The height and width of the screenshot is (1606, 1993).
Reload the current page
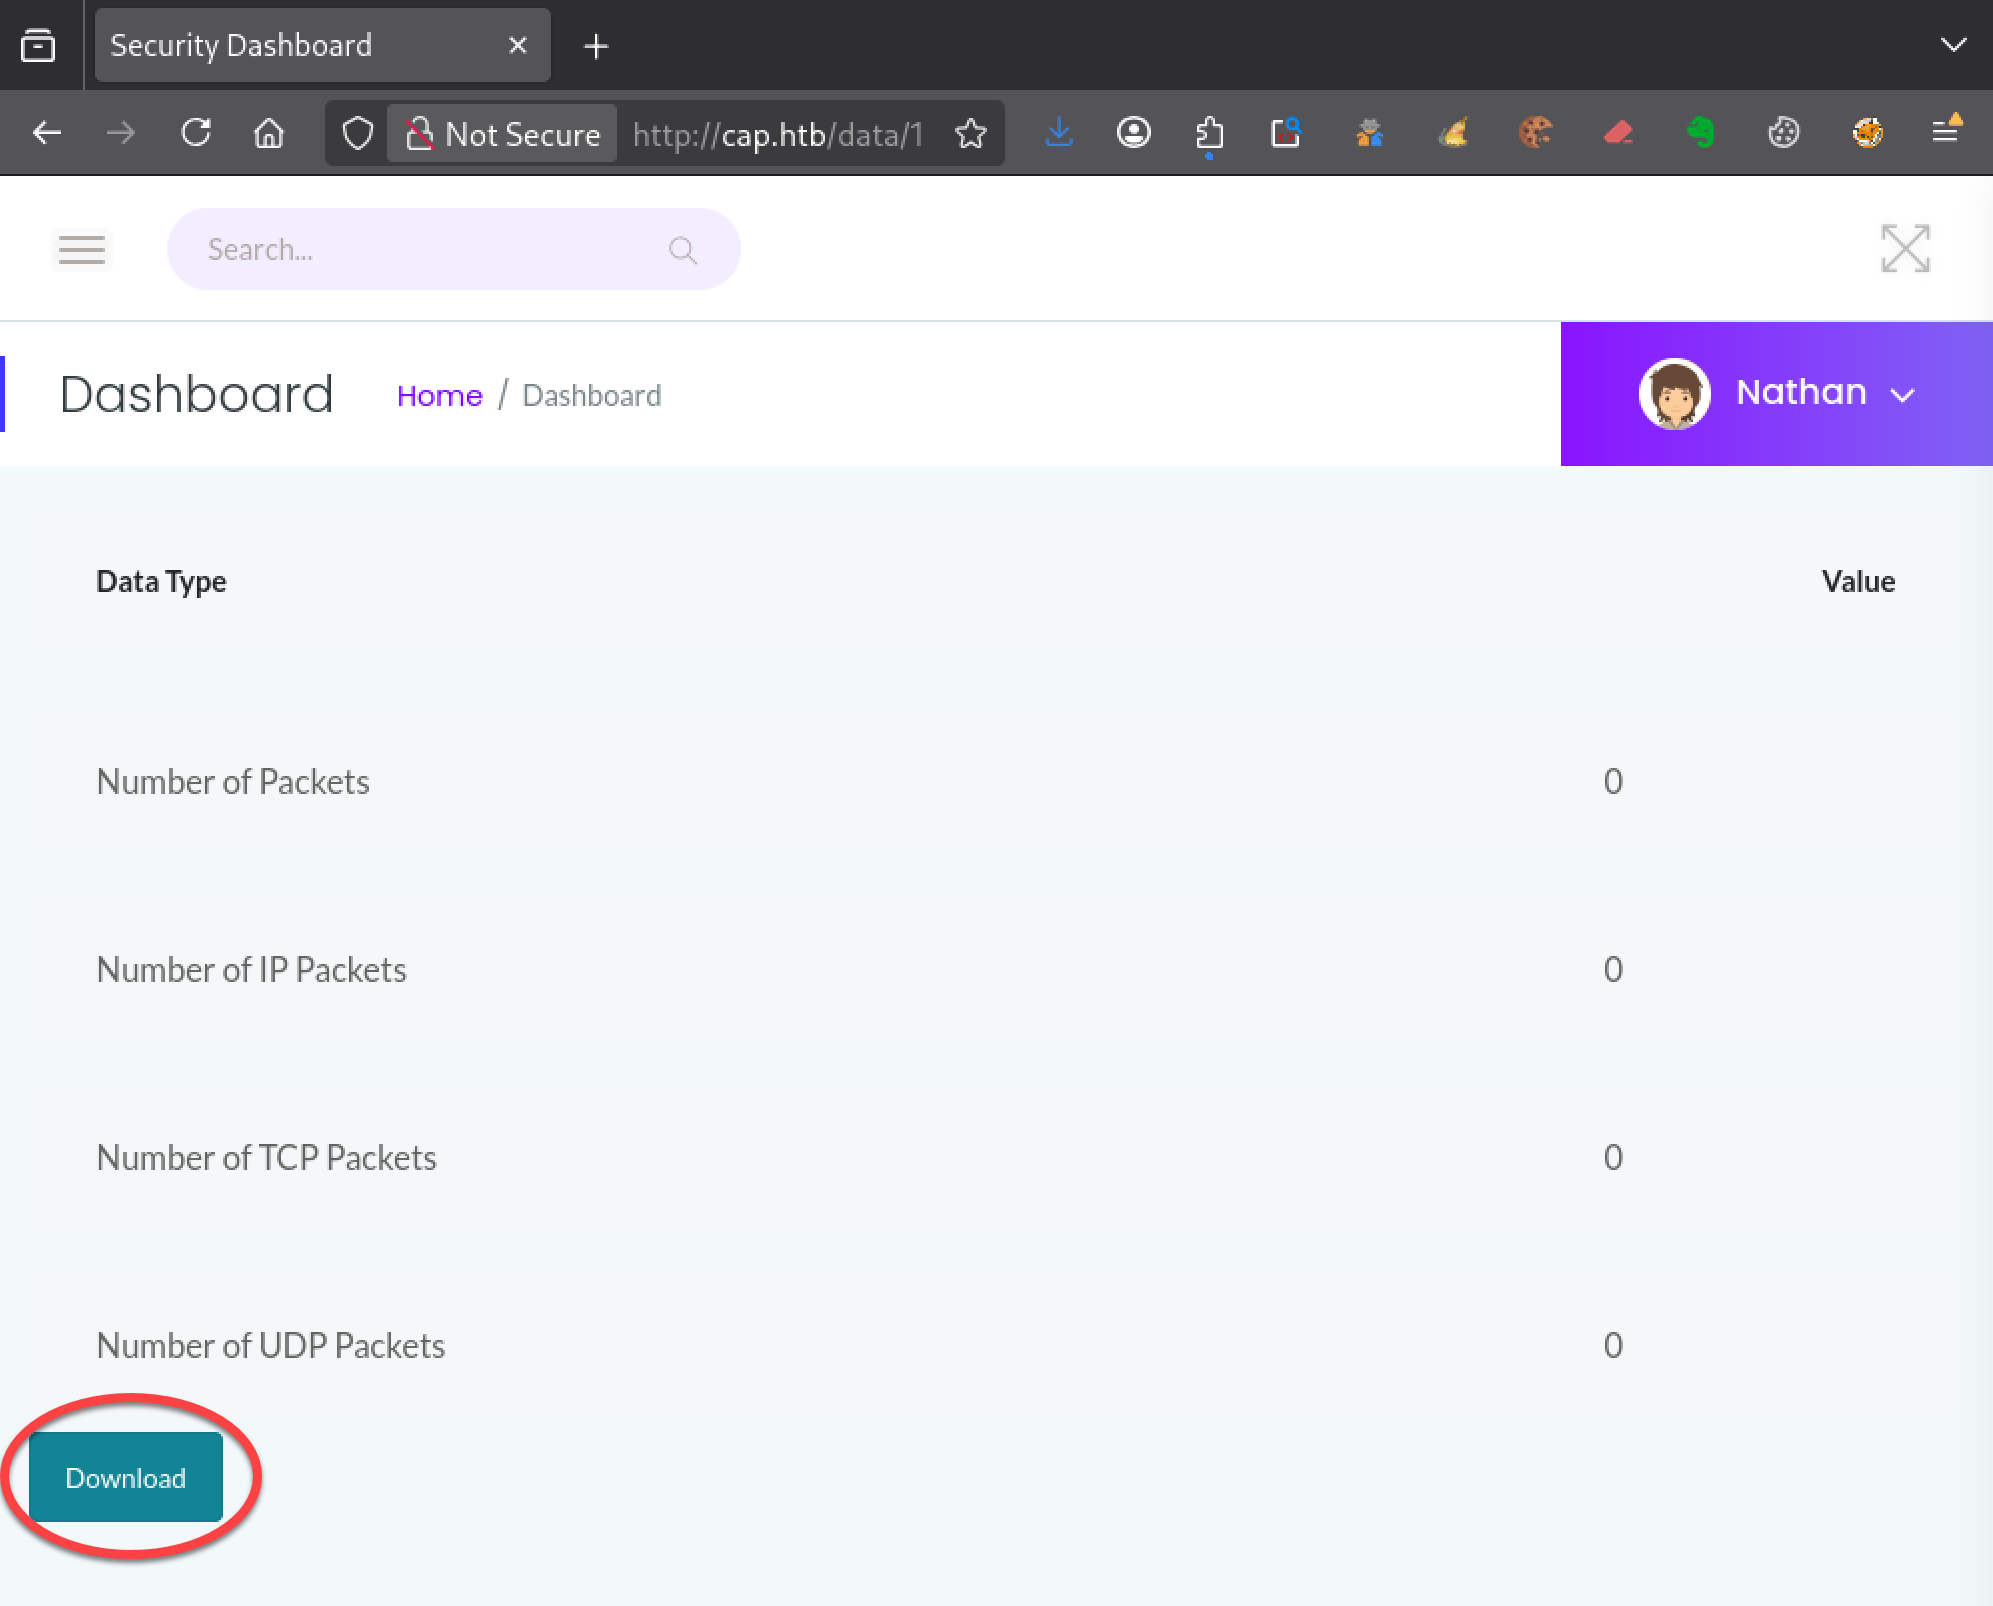coord(196,133)
